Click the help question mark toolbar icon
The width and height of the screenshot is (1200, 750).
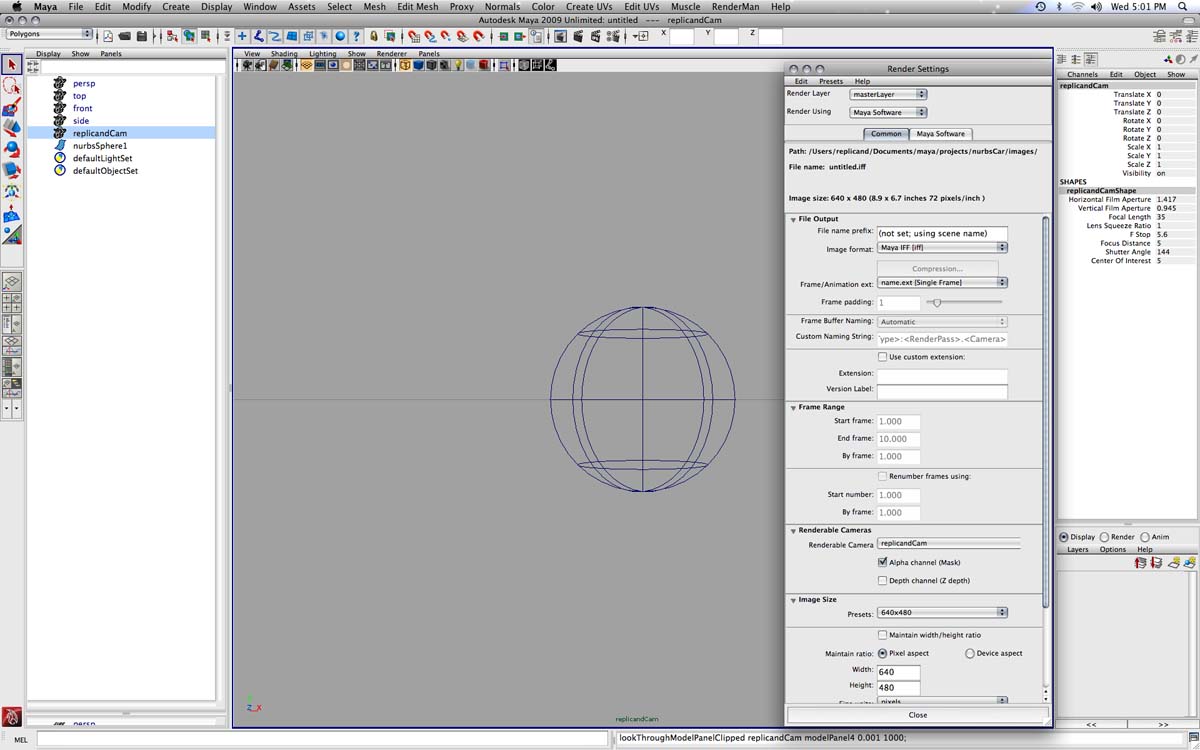(x=356, y=36)
